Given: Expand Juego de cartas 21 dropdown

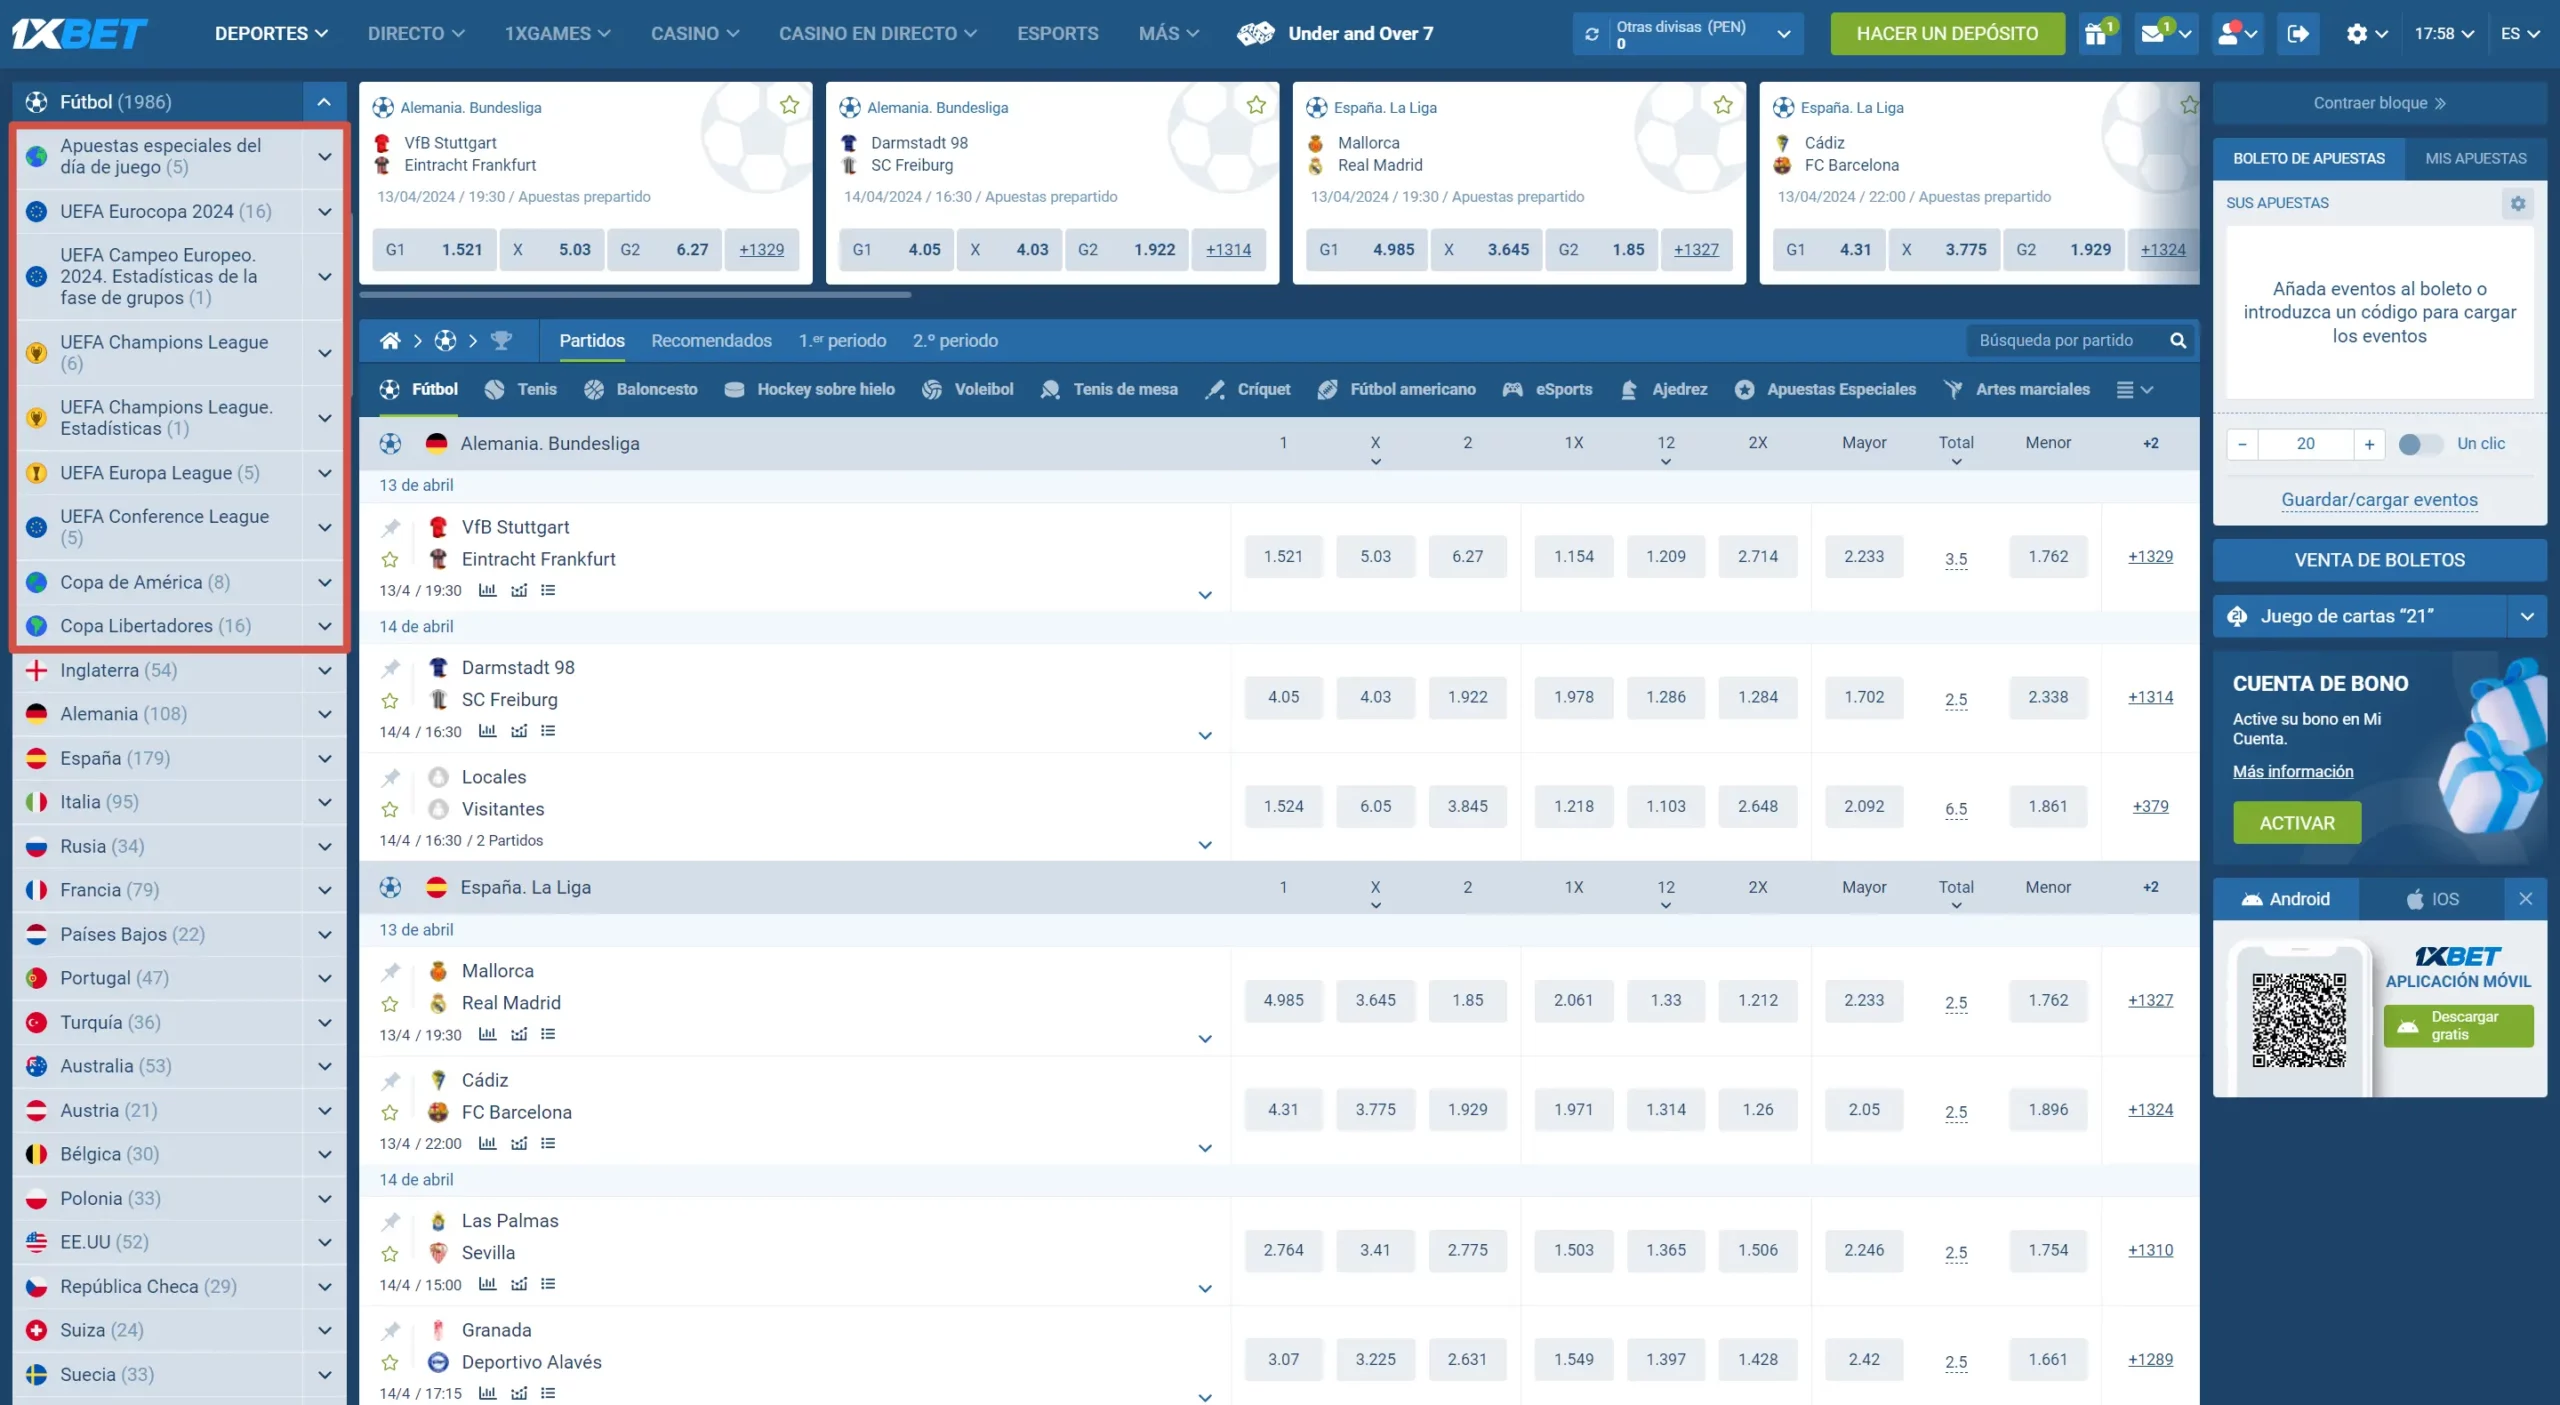Looking at the screenshot, I should pyautogui.click(x=2527, y=617).
